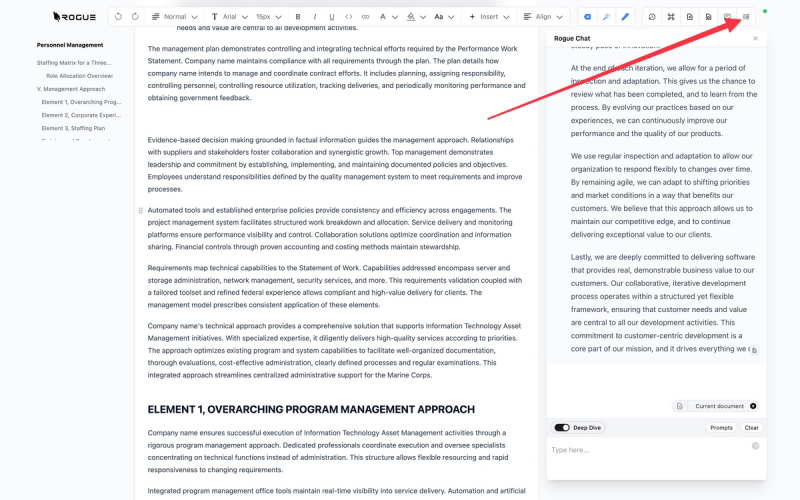Screen dimensions: 800x500
Task: Click the green status dot indicator
Action: 765,11
